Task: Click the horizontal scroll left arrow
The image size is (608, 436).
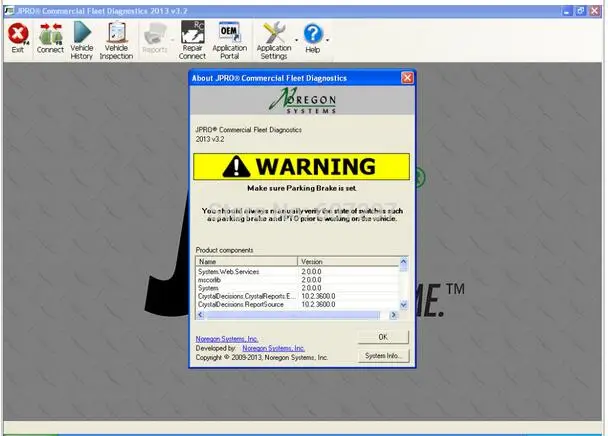Action: tap(200, 315)
